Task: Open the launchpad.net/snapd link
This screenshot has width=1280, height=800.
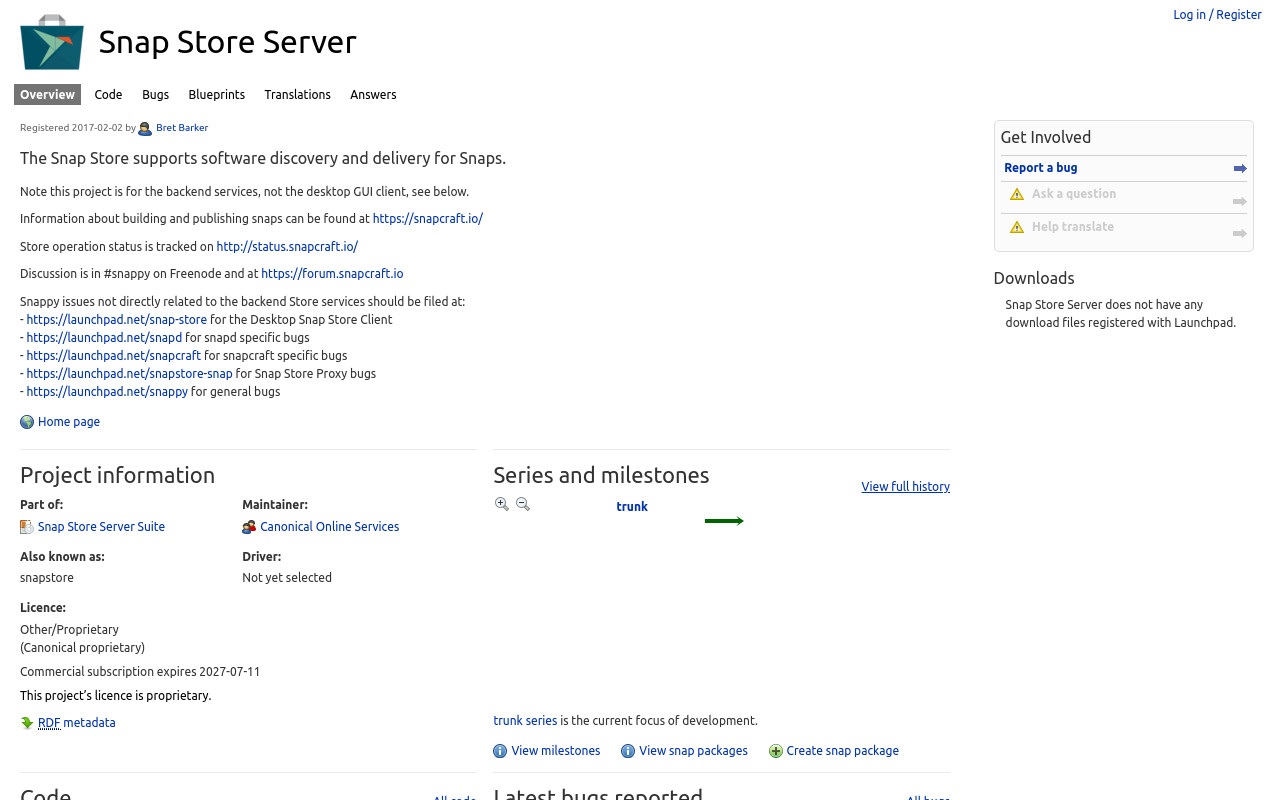Action: [x=104, y=338]
